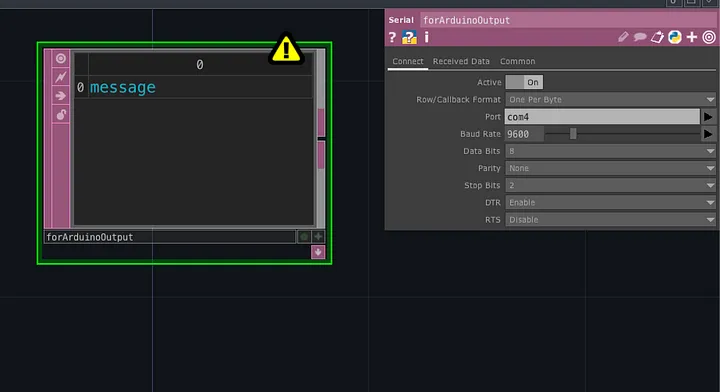This screenshot has height=392, width=720.
Task: Click the copy parameters page icon
Action: click(657, 37)
